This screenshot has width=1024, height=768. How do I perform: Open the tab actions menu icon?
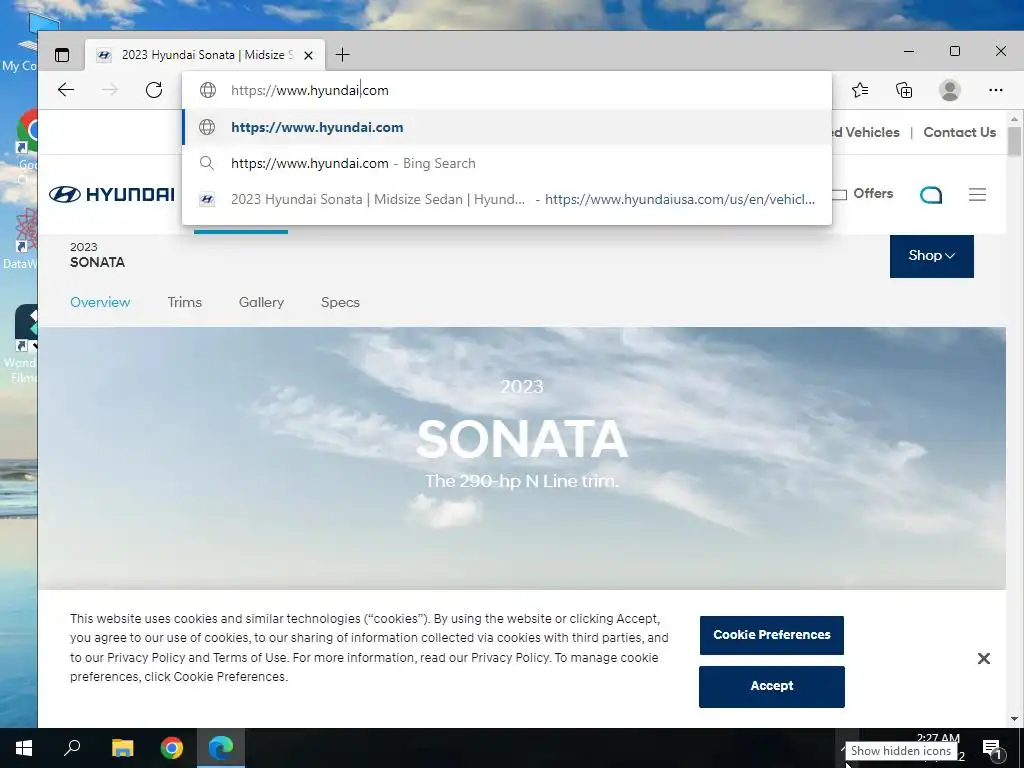(62, 55)
